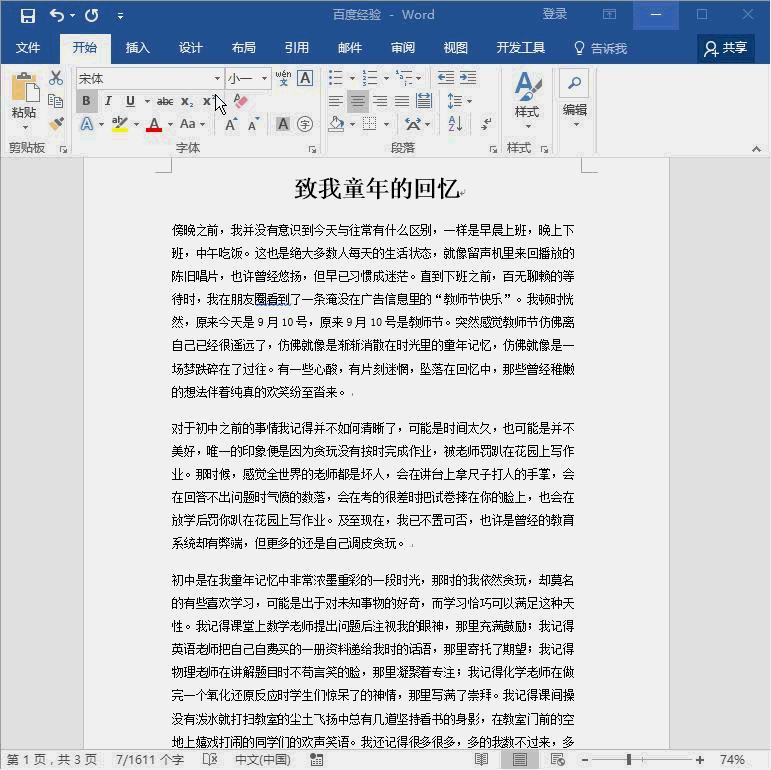This screenshot has height=770, width=771.
Task: Expand line spacing options
Action: pyautogui.click(x=470, y=101)
